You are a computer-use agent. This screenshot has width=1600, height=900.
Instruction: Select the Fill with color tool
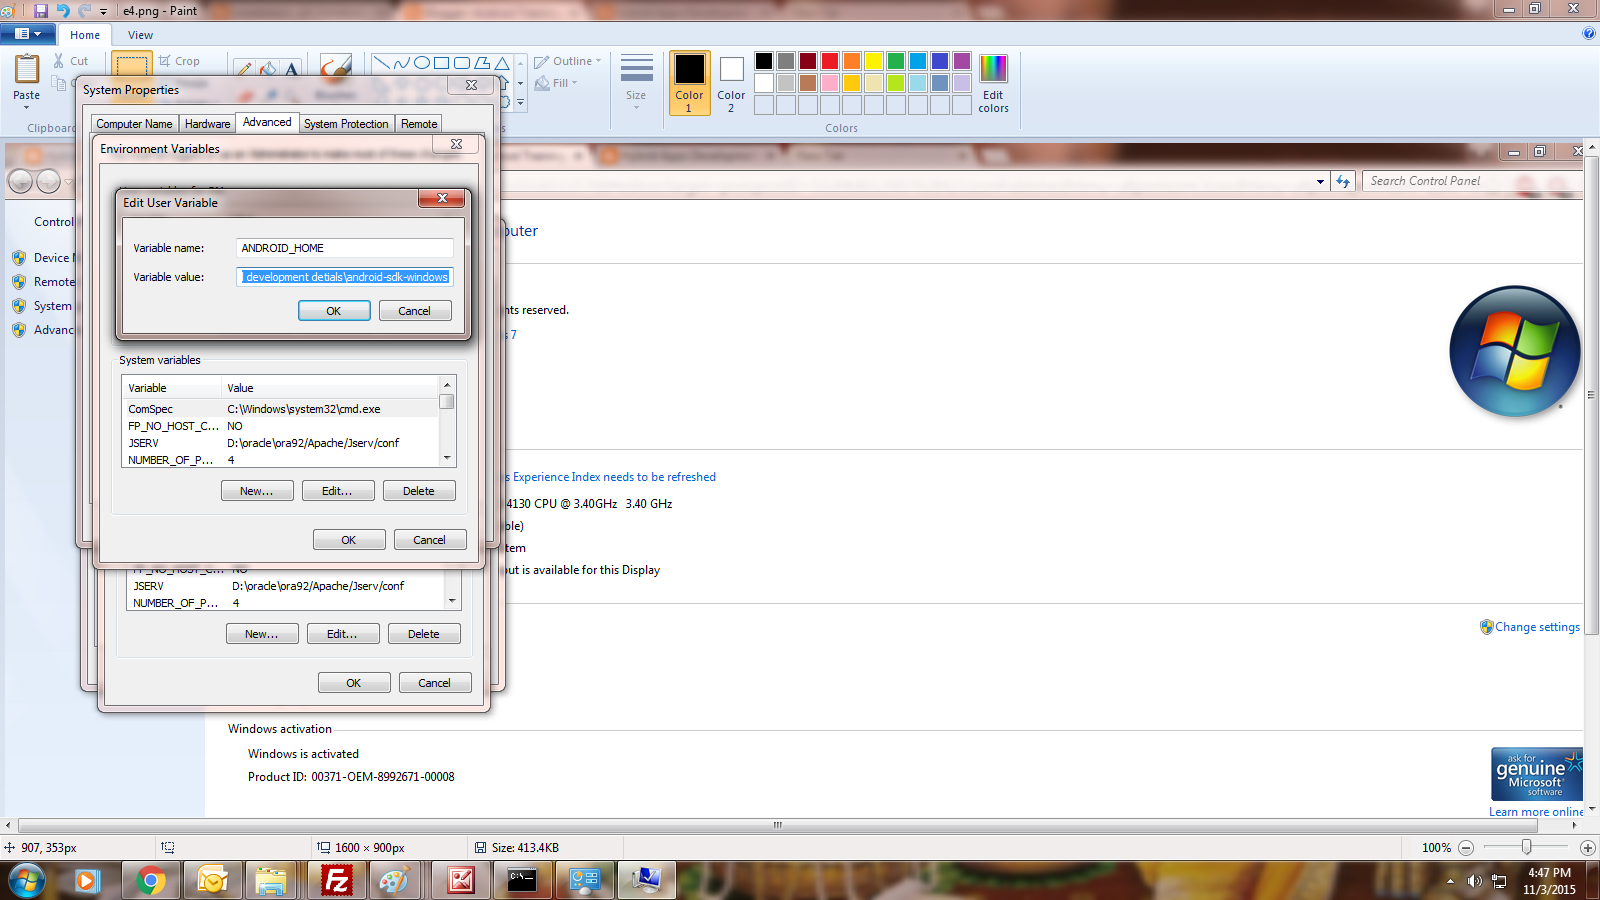click(x=267, y=68)
